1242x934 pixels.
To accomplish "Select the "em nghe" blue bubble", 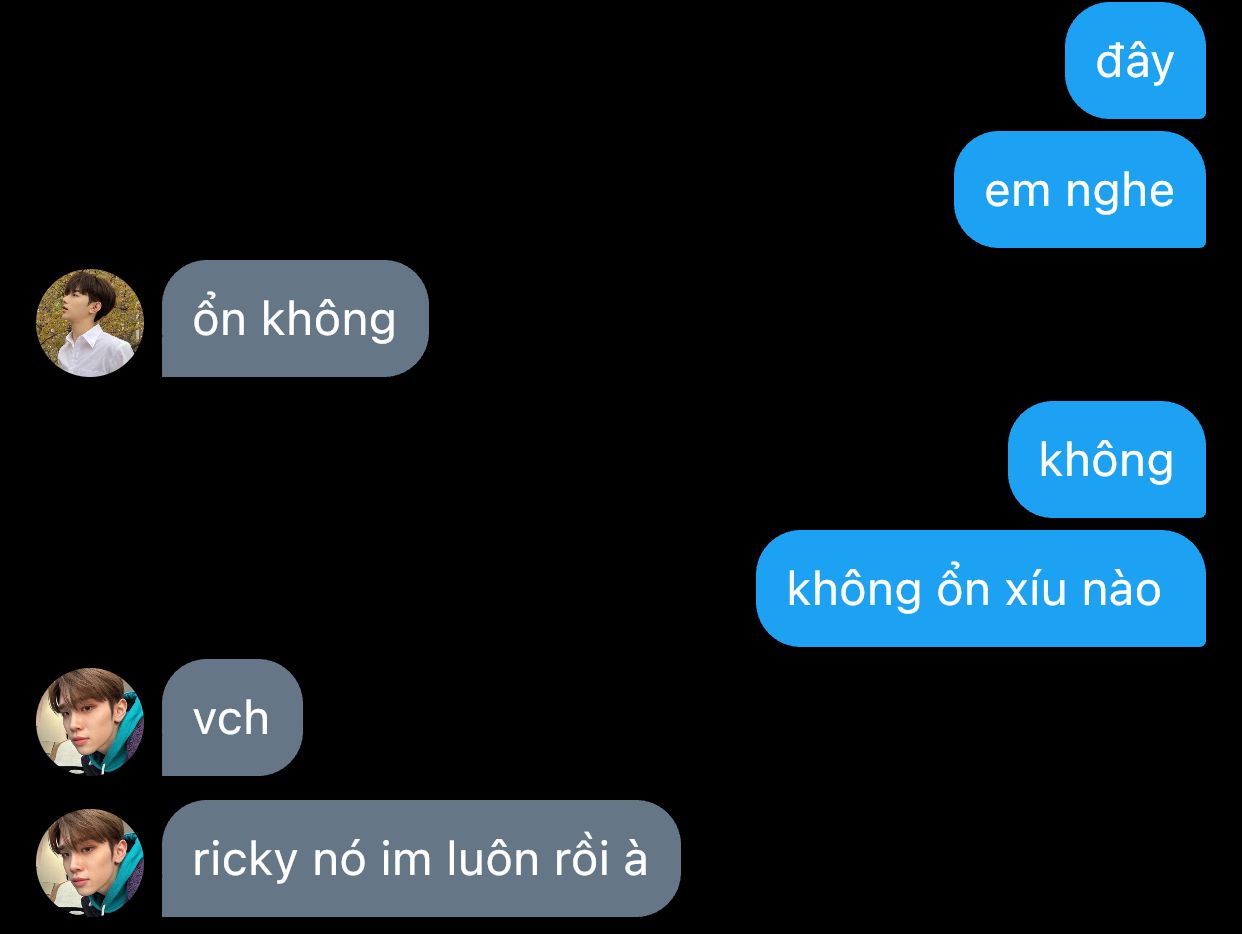I will 1080,189.
